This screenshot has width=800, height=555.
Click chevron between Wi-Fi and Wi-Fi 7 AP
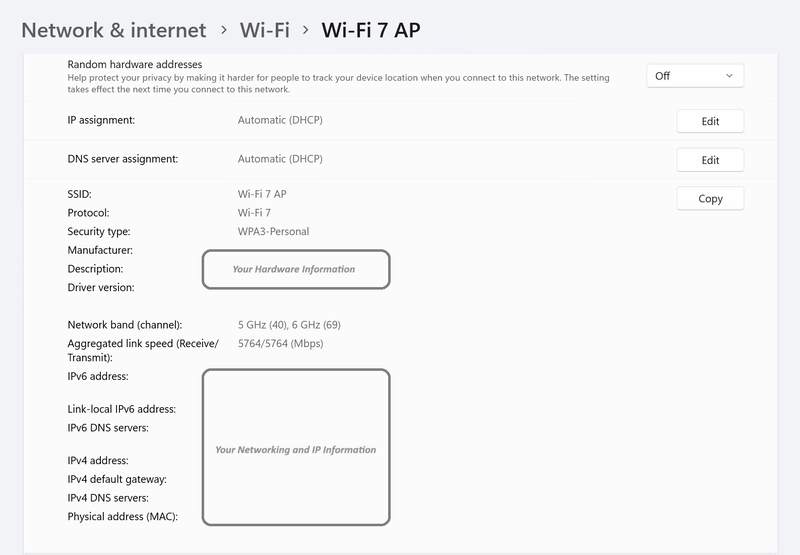[x=305, y=31]
